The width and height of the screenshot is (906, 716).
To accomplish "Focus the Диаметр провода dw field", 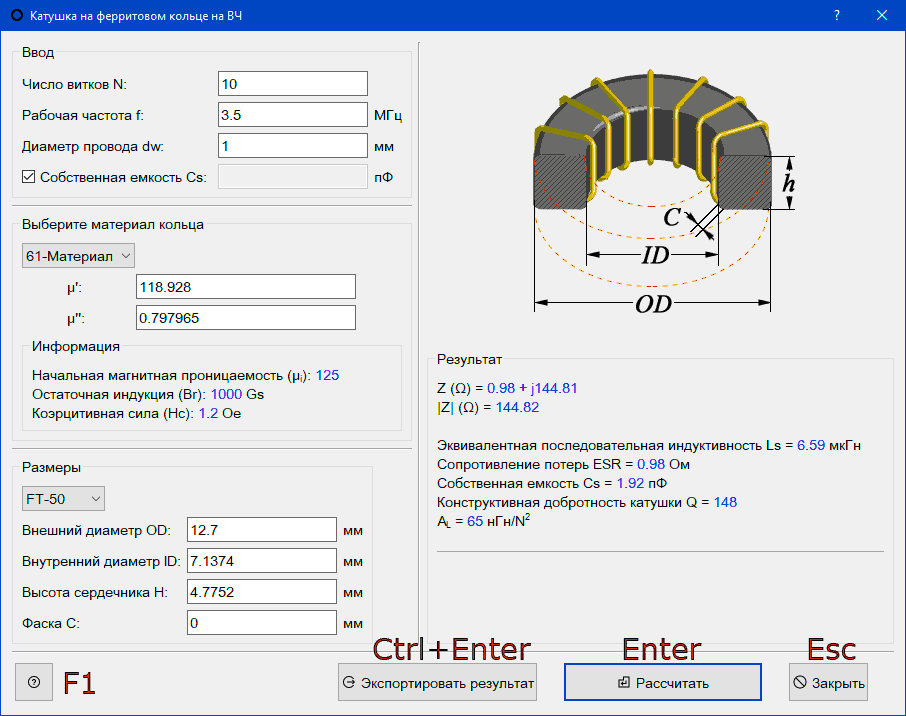I will point(293,146).
